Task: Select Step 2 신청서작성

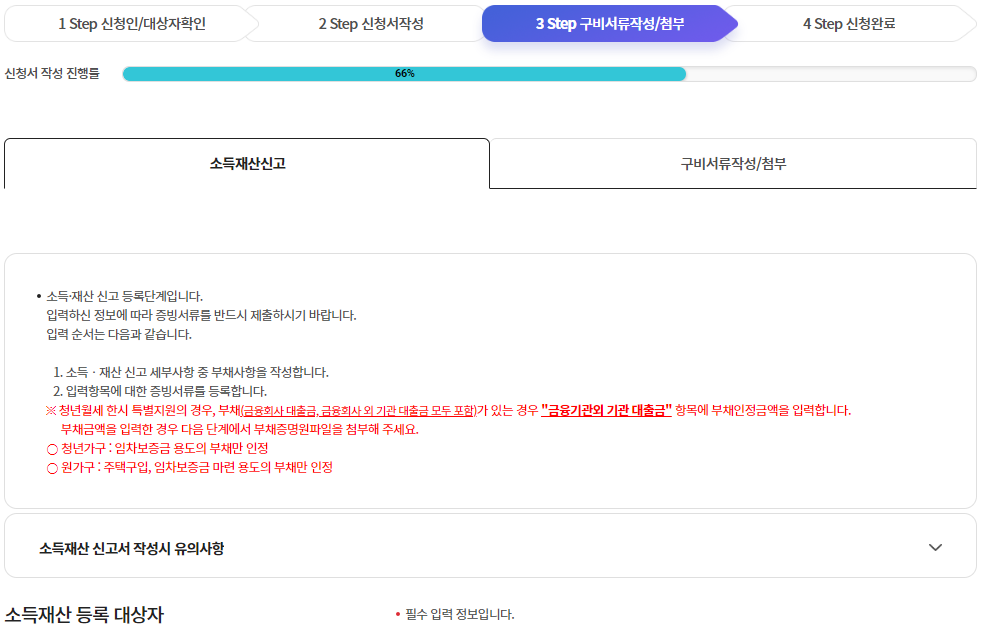Action: 366,22
